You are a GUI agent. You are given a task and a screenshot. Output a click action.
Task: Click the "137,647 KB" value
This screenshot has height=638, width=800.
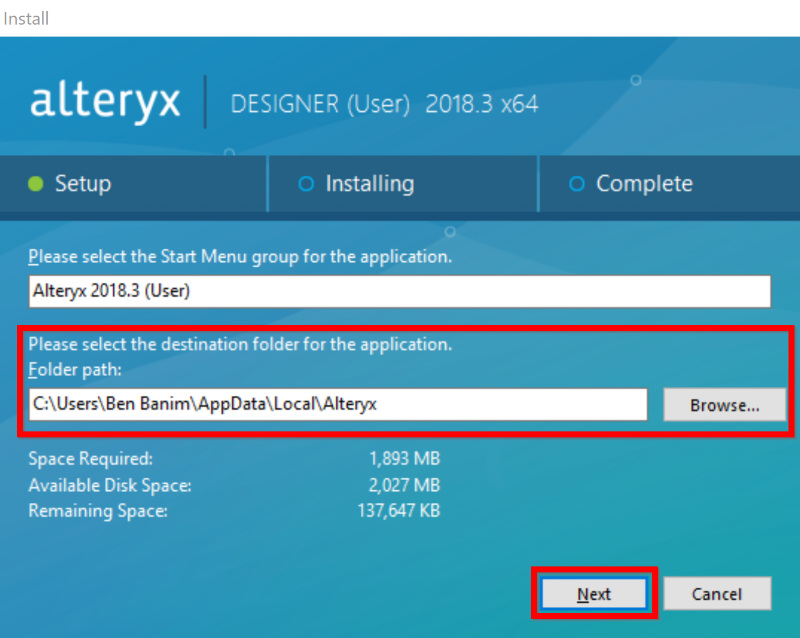pyautogui.click(x=399, y=510)
